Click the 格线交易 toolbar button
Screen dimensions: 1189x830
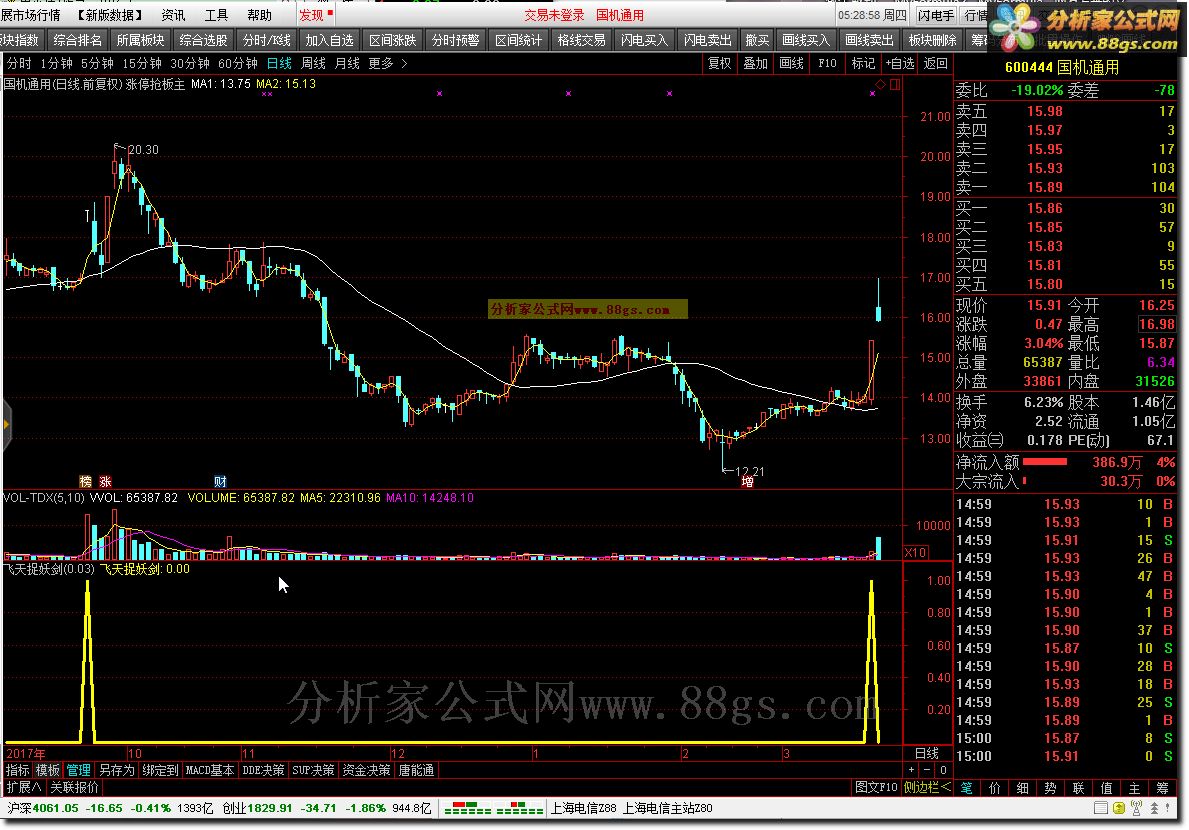pos(581,40)
